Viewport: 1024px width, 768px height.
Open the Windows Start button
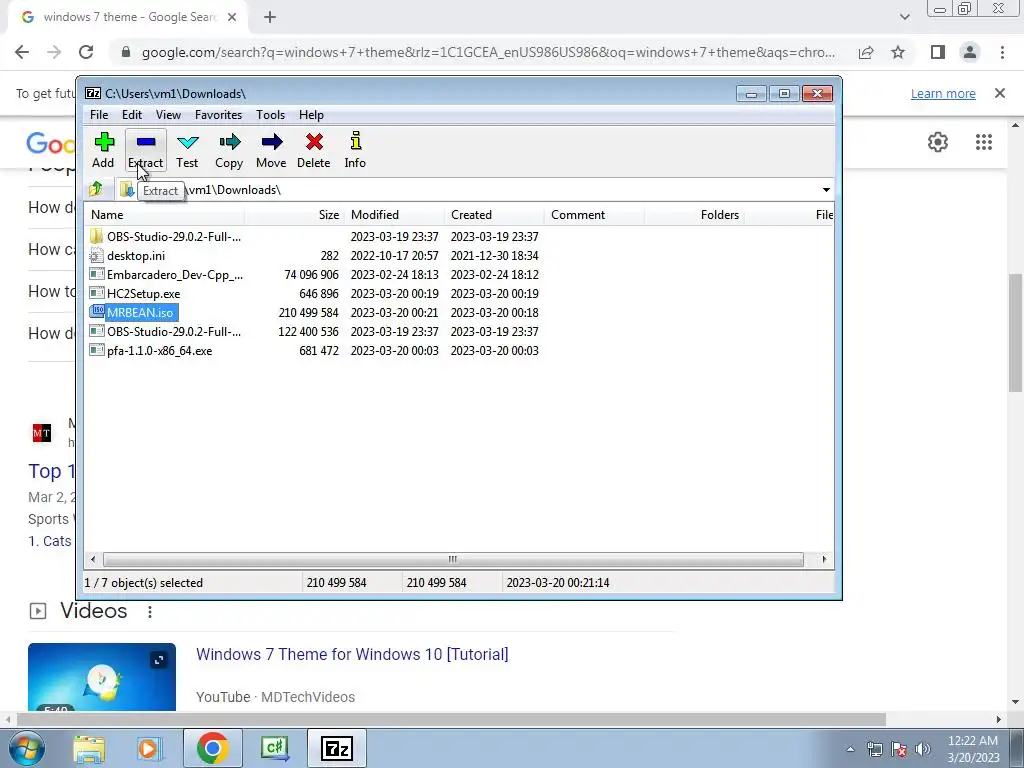pos(27,748)
